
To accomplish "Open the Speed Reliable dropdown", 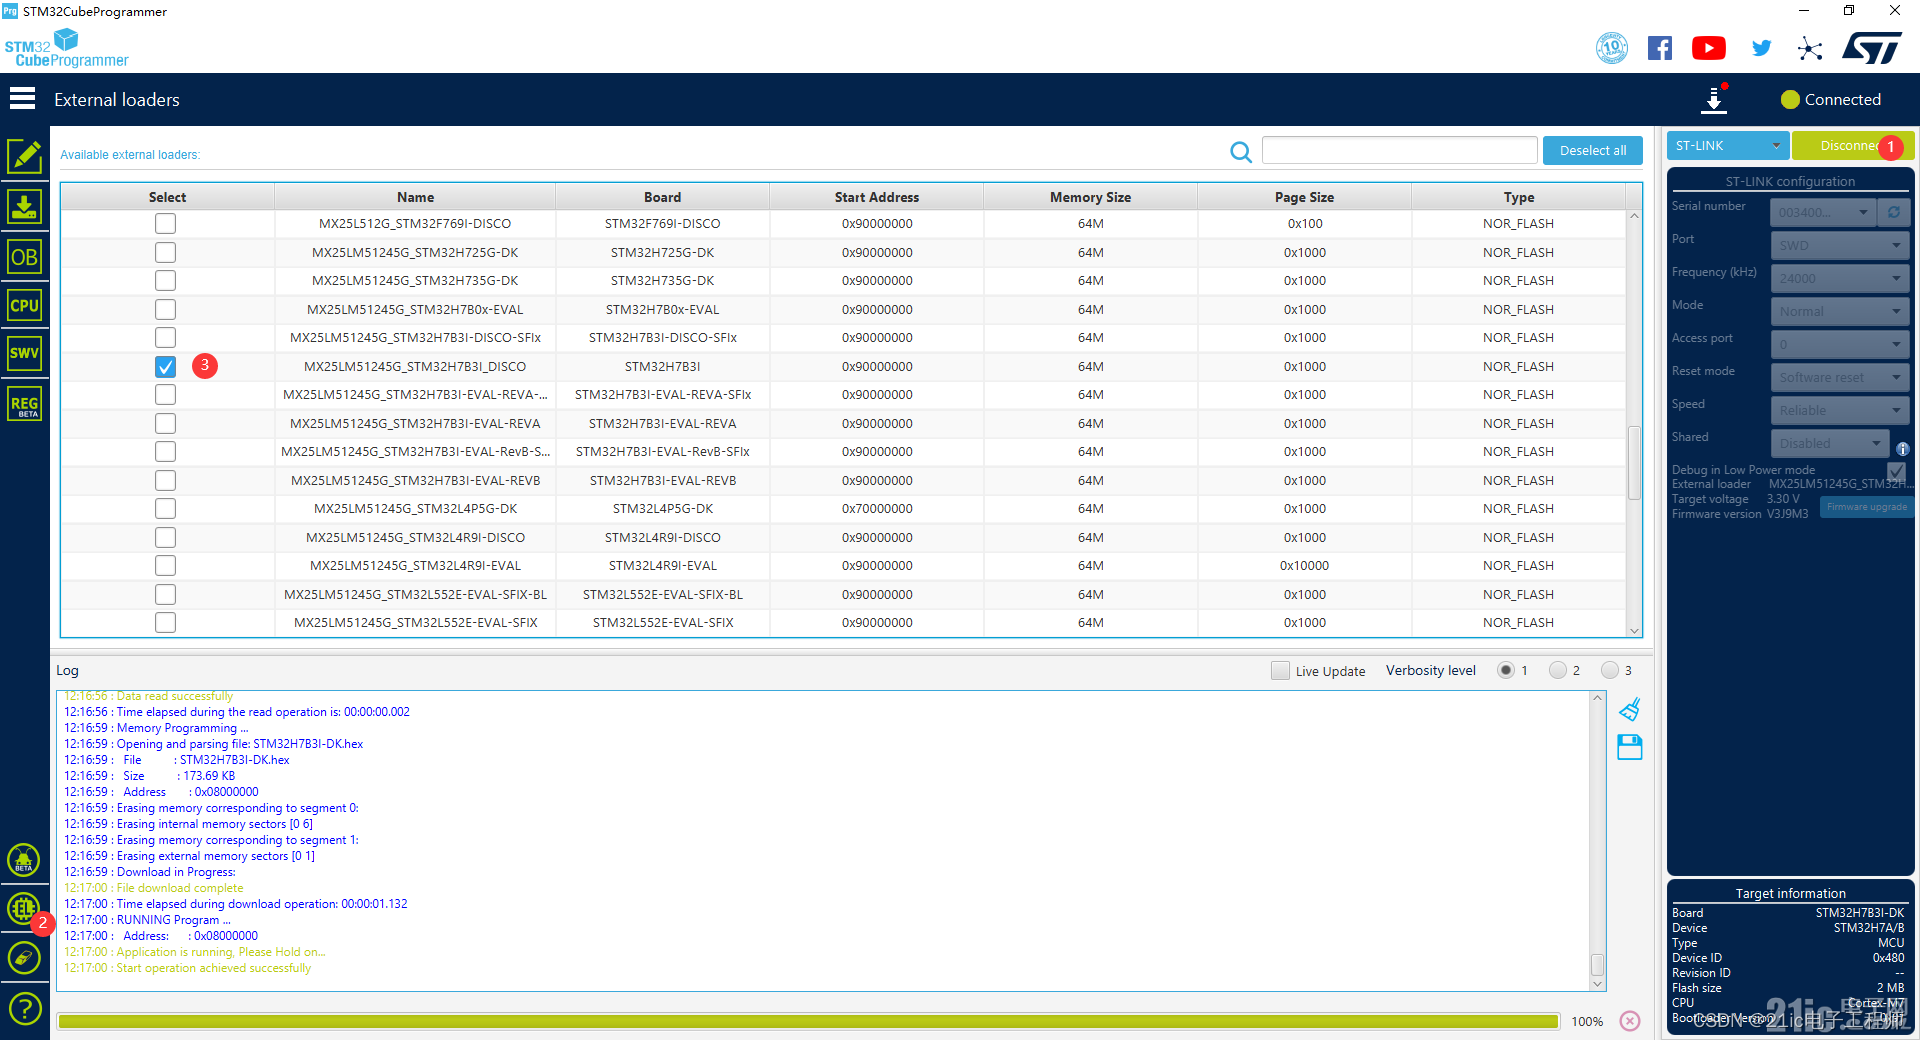I will [1840, 410].
